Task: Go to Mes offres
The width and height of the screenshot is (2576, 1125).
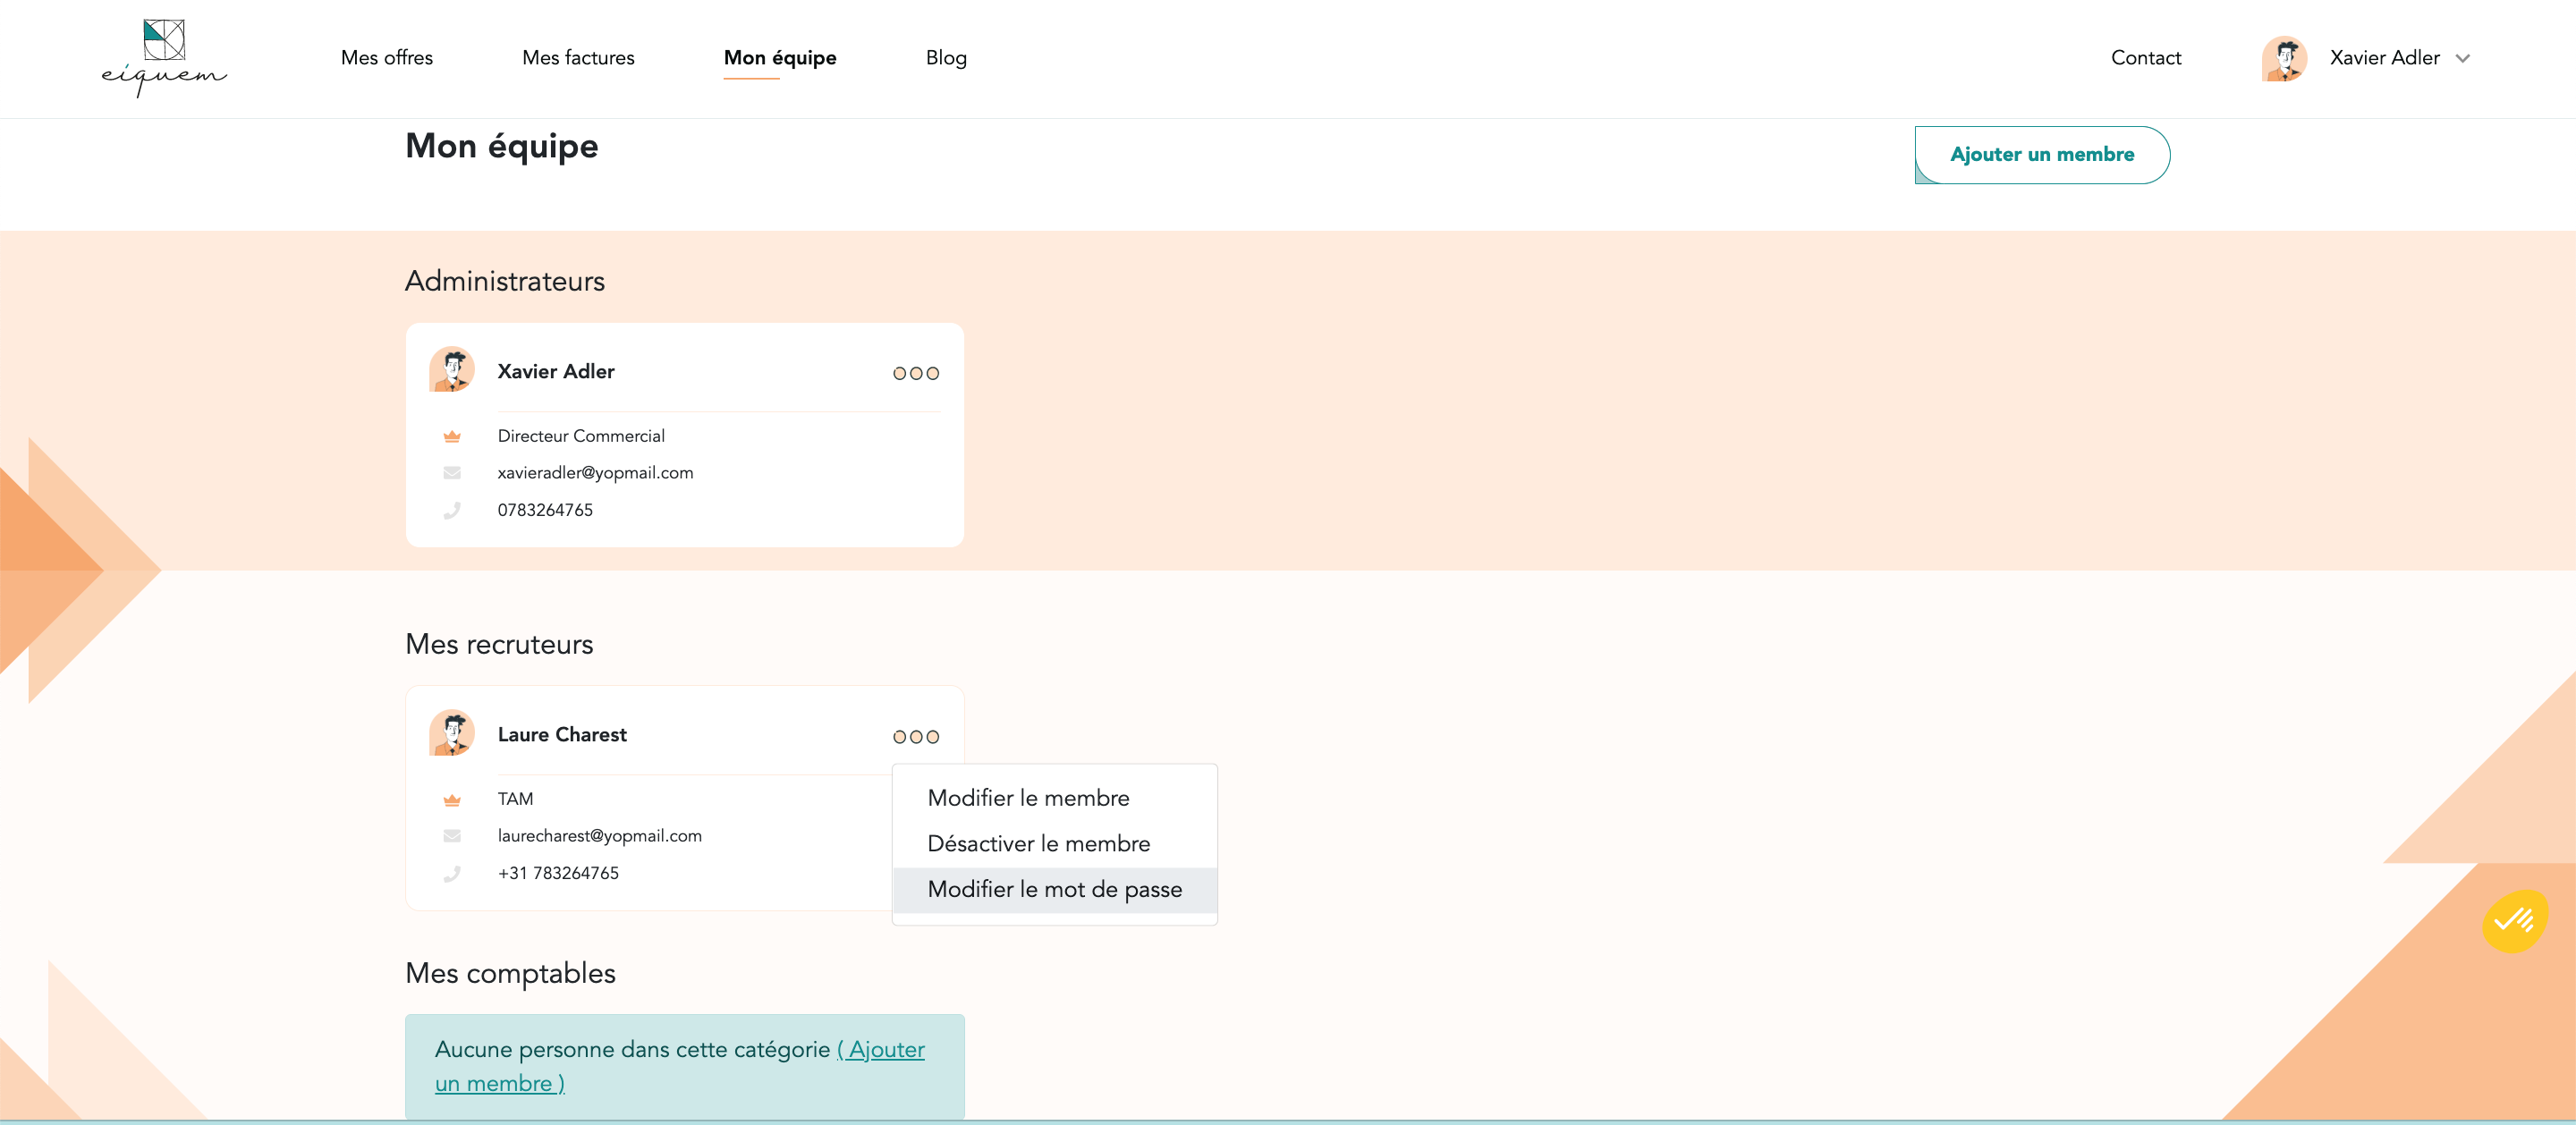Action: [x=387, y=58]
